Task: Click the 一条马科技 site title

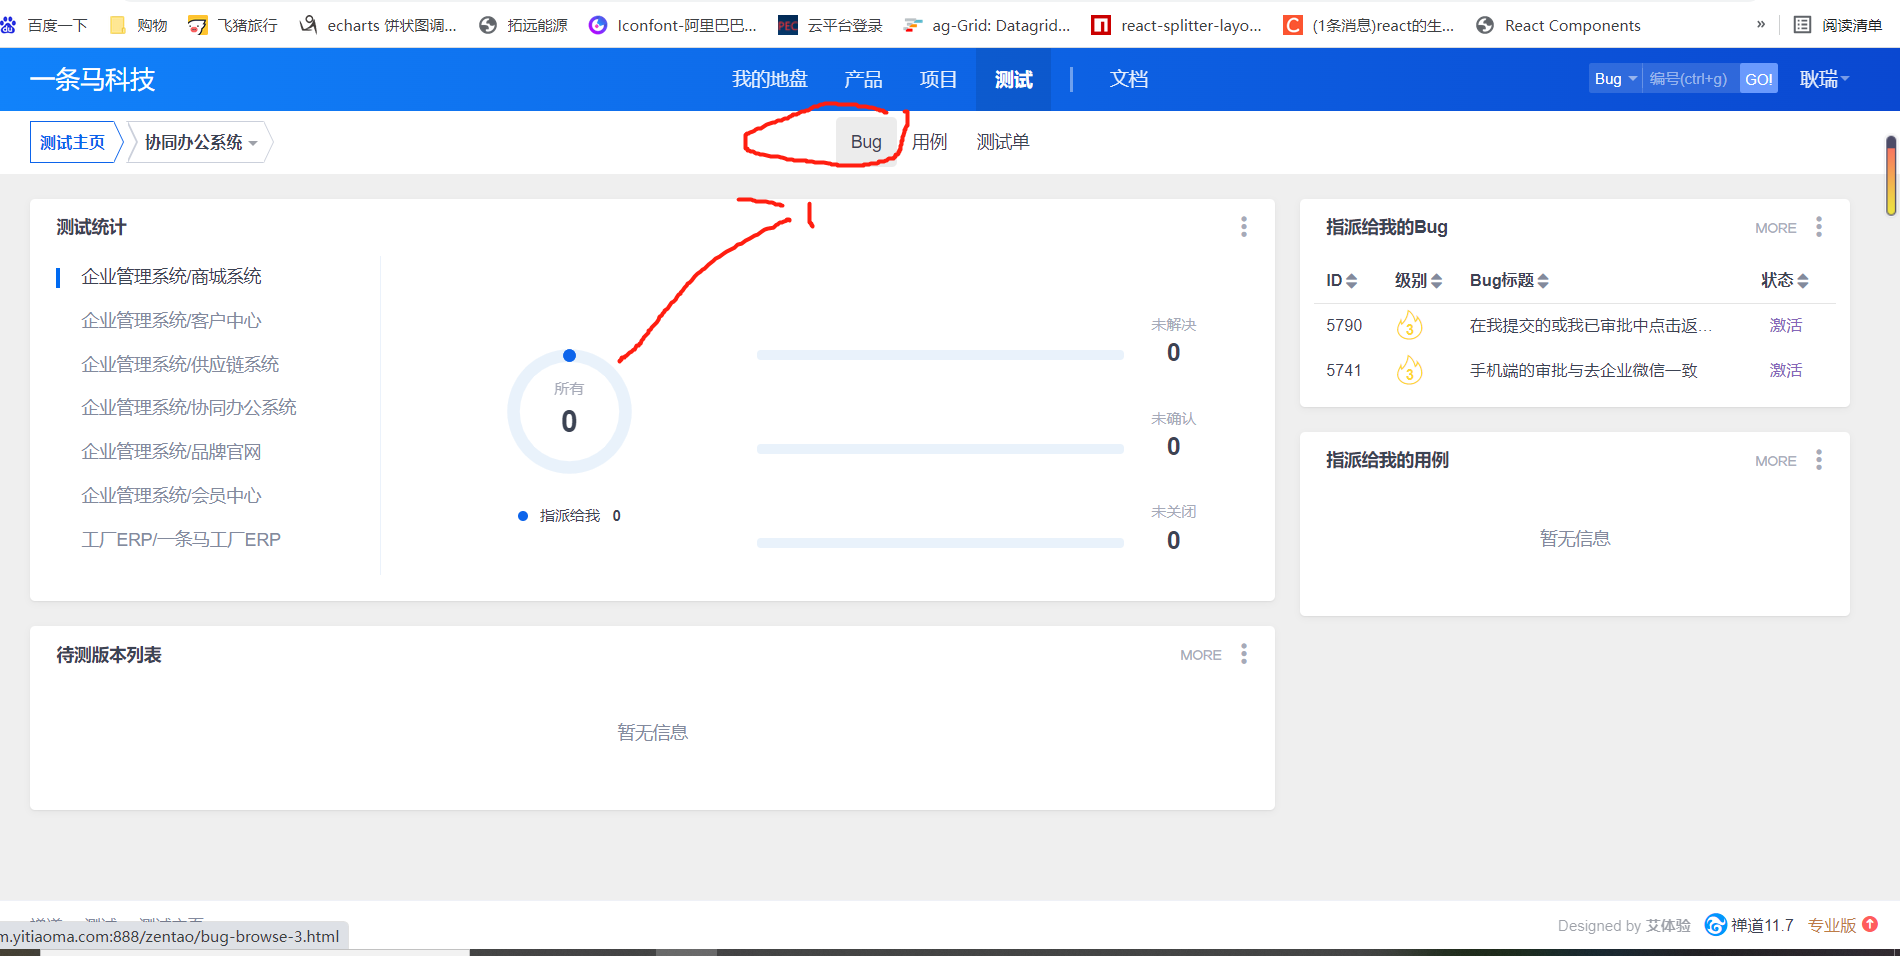Action: (93, 79)
